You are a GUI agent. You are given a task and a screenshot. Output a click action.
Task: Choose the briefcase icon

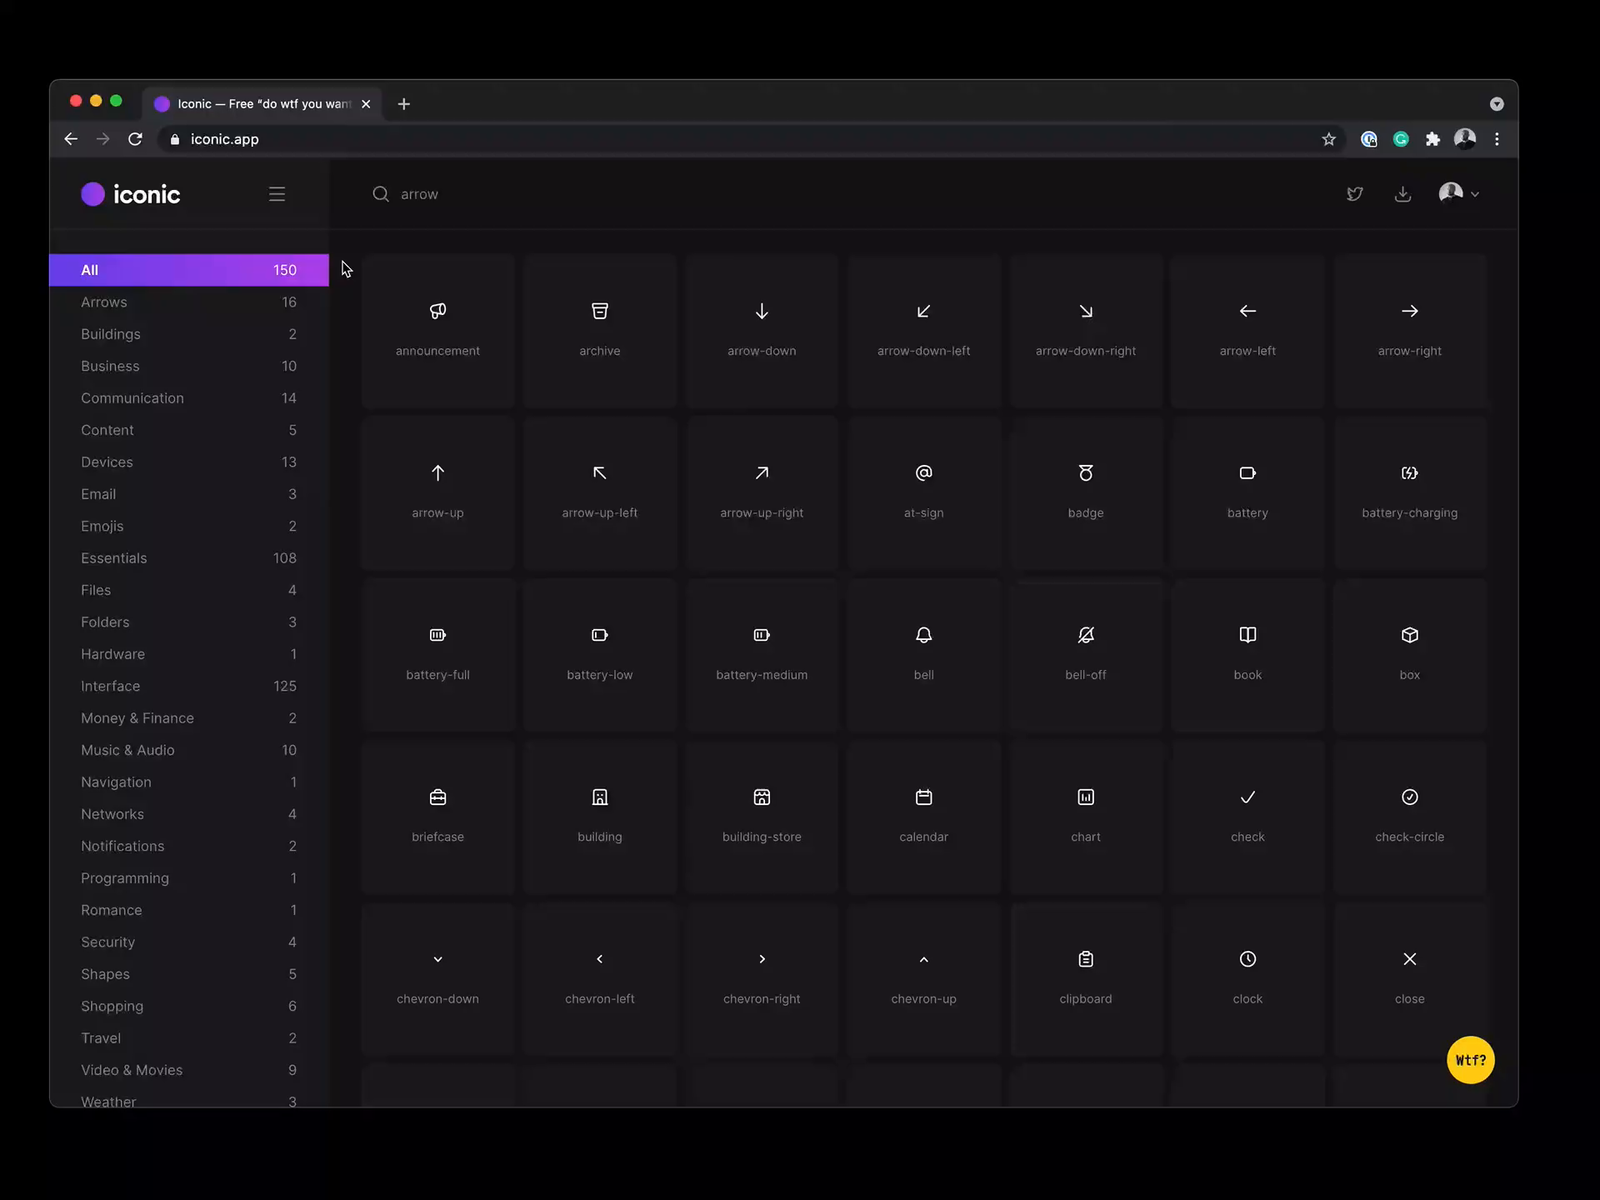click(x=437, y=798)
